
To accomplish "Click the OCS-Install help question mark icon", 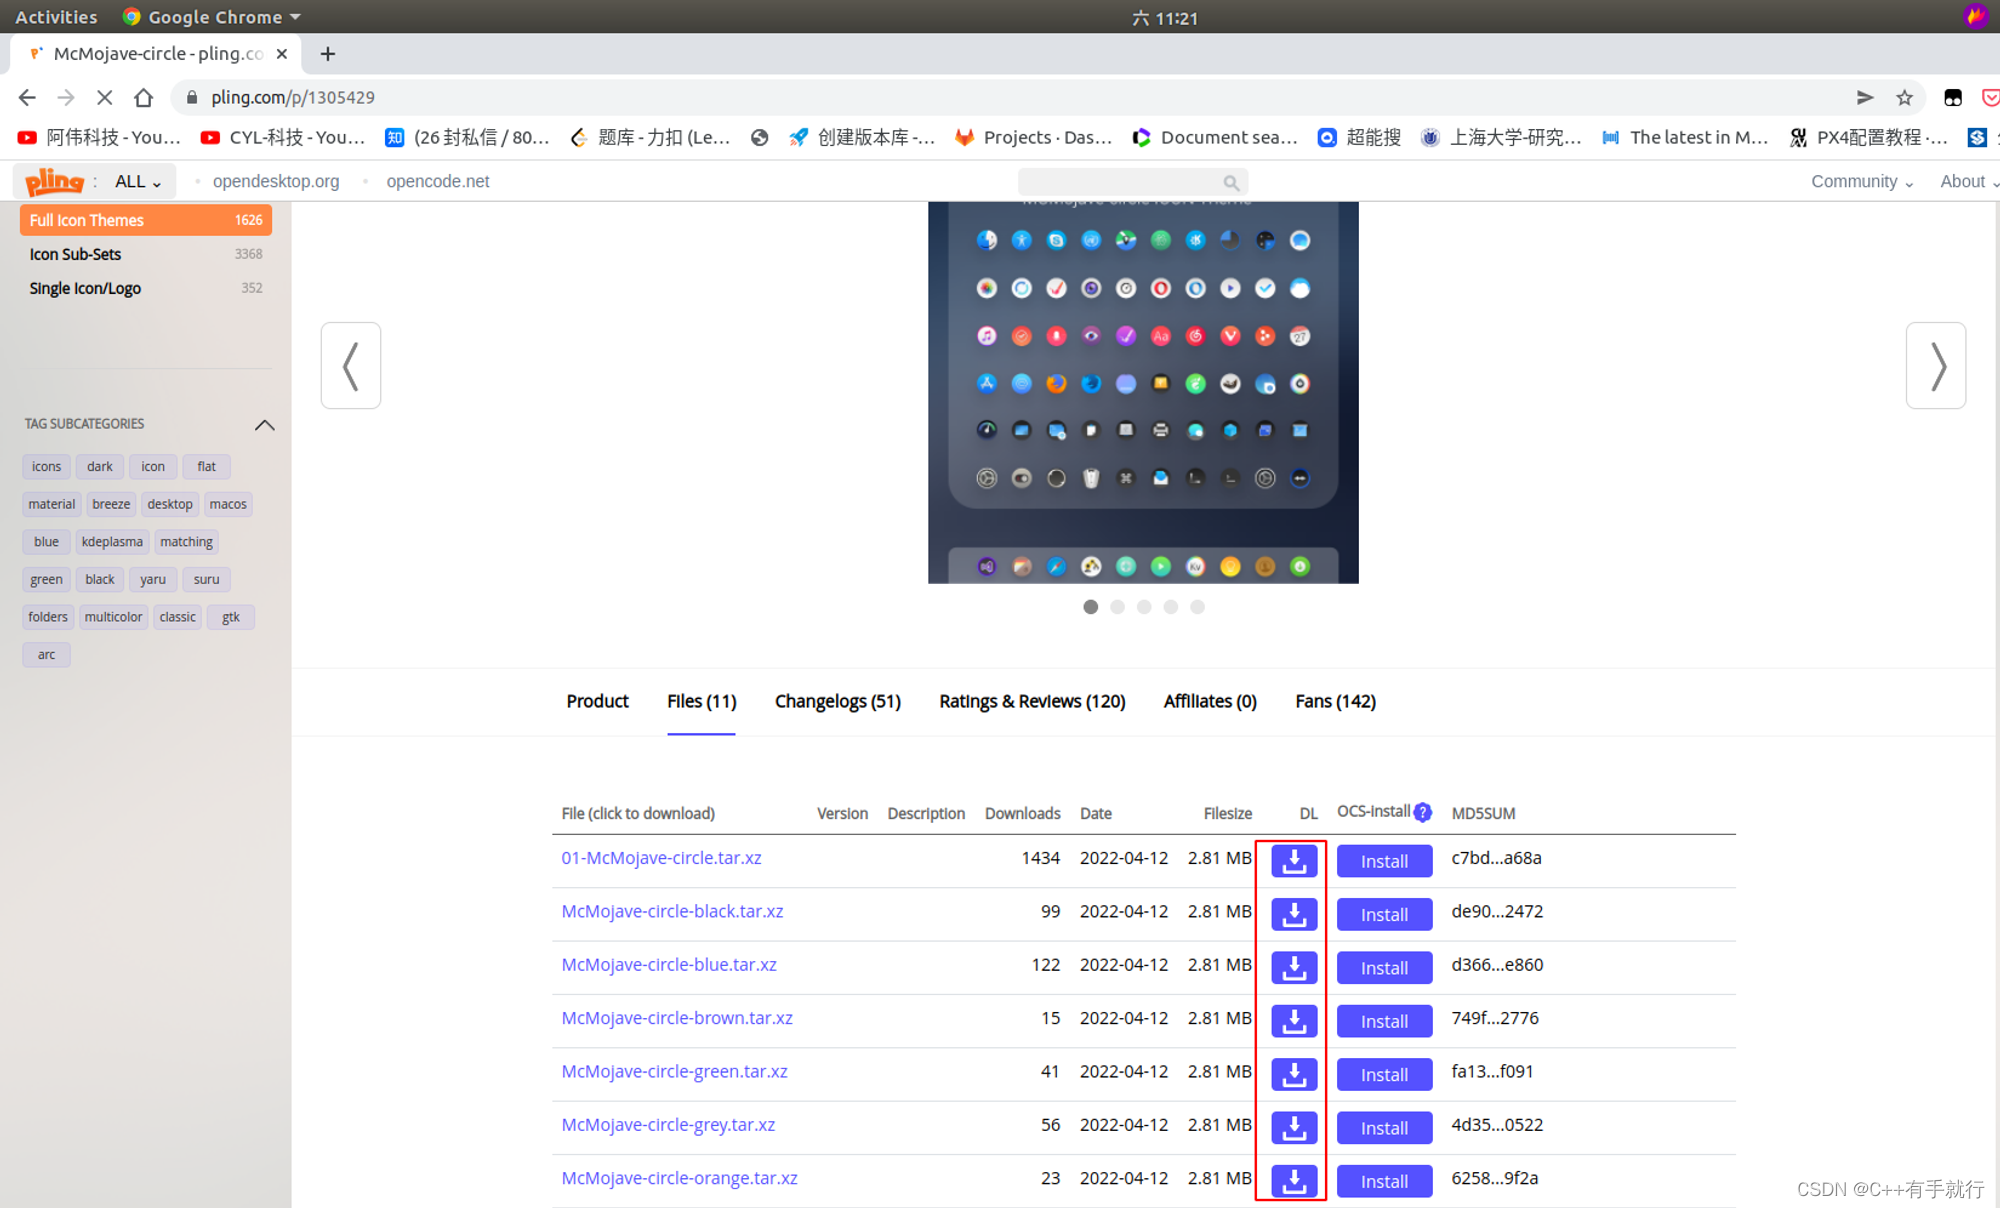I will click(x=1422, y=812).
